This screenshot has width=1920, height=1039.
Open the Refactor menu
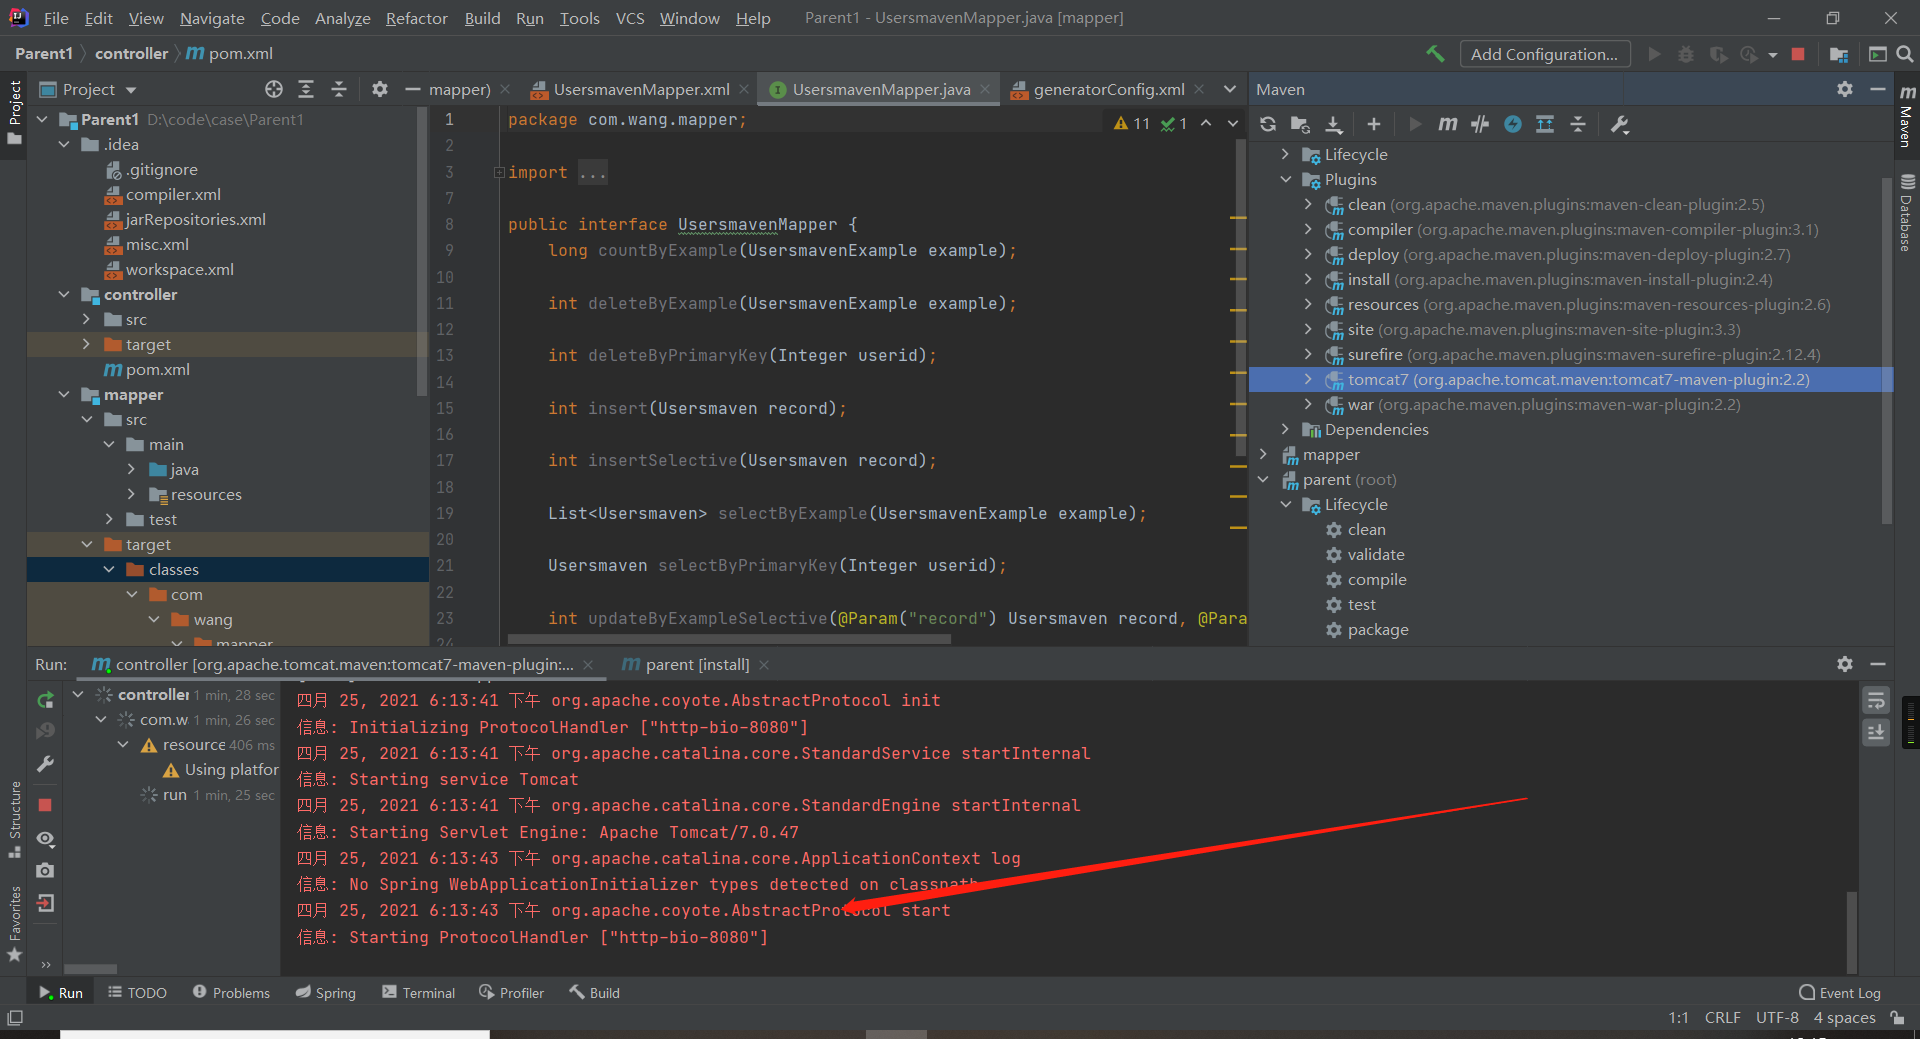click(x=416, y=18)
